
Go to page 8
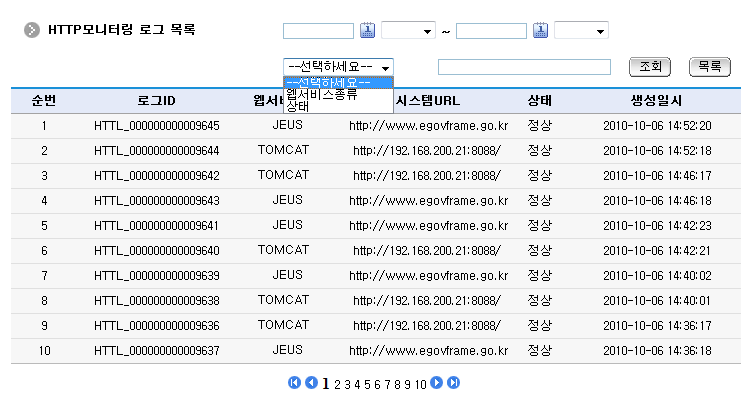point(398,385)
